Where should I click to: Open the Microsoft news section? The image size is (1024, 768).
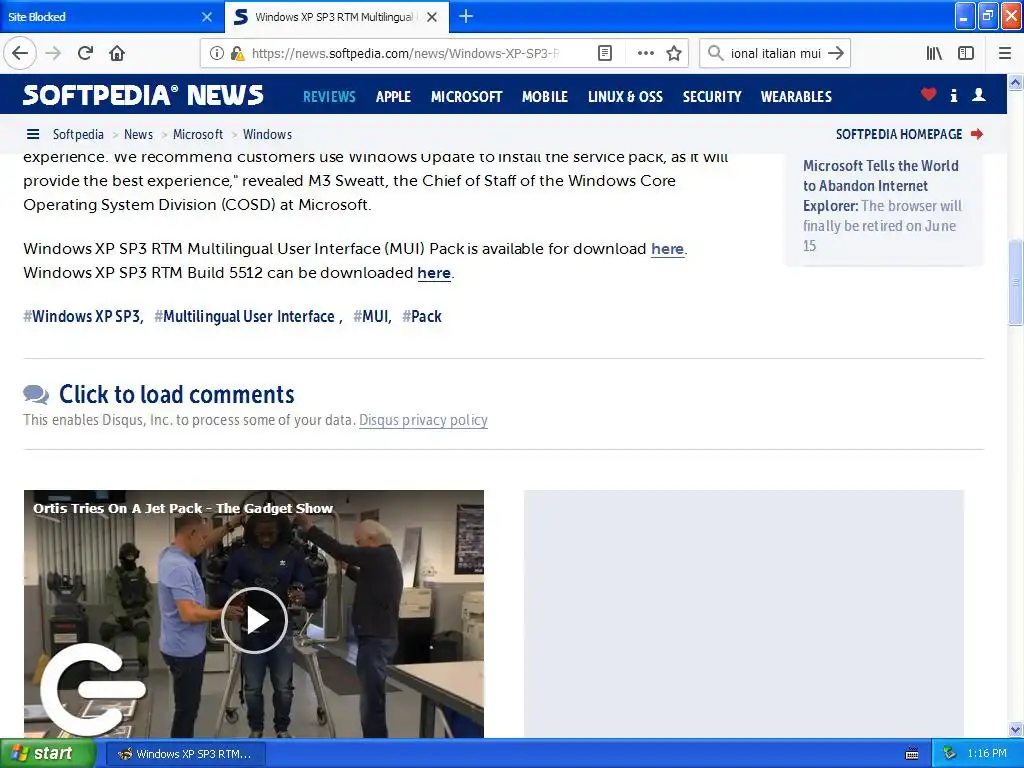466,97
